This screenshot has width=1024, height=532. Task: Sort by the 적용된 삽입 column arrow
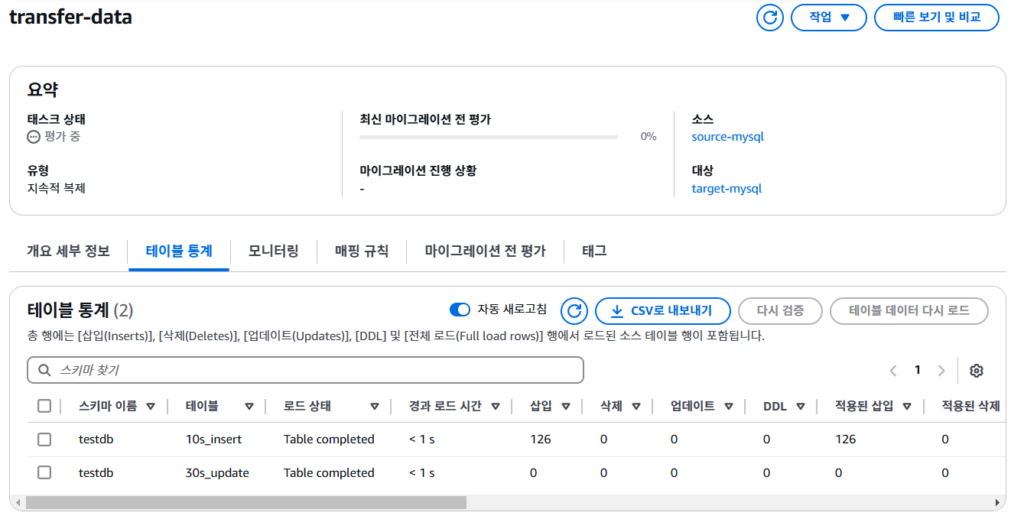(x=907, y=407)
